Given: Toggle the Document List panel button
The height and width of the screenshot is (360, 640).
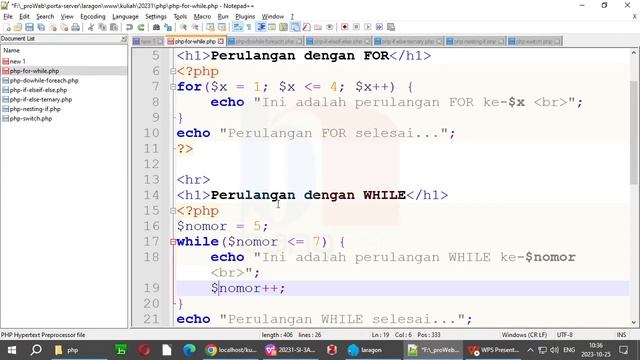Looking at the screenshot, I should click(295, 27).
